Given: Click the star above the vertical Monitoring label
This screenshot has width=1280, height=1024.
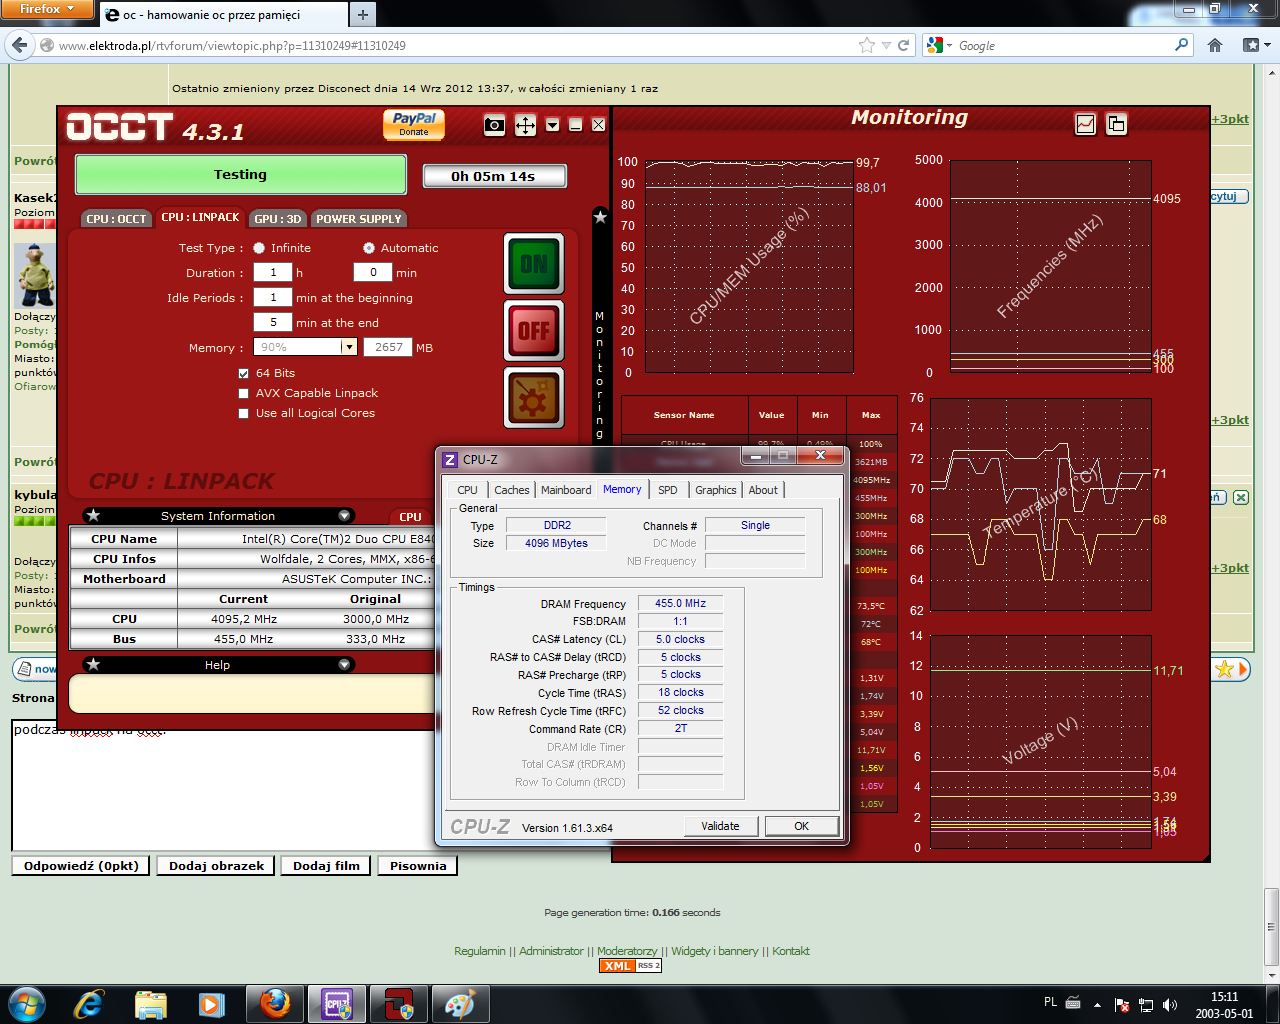Looking at the screenshot, I should point(600,217).
